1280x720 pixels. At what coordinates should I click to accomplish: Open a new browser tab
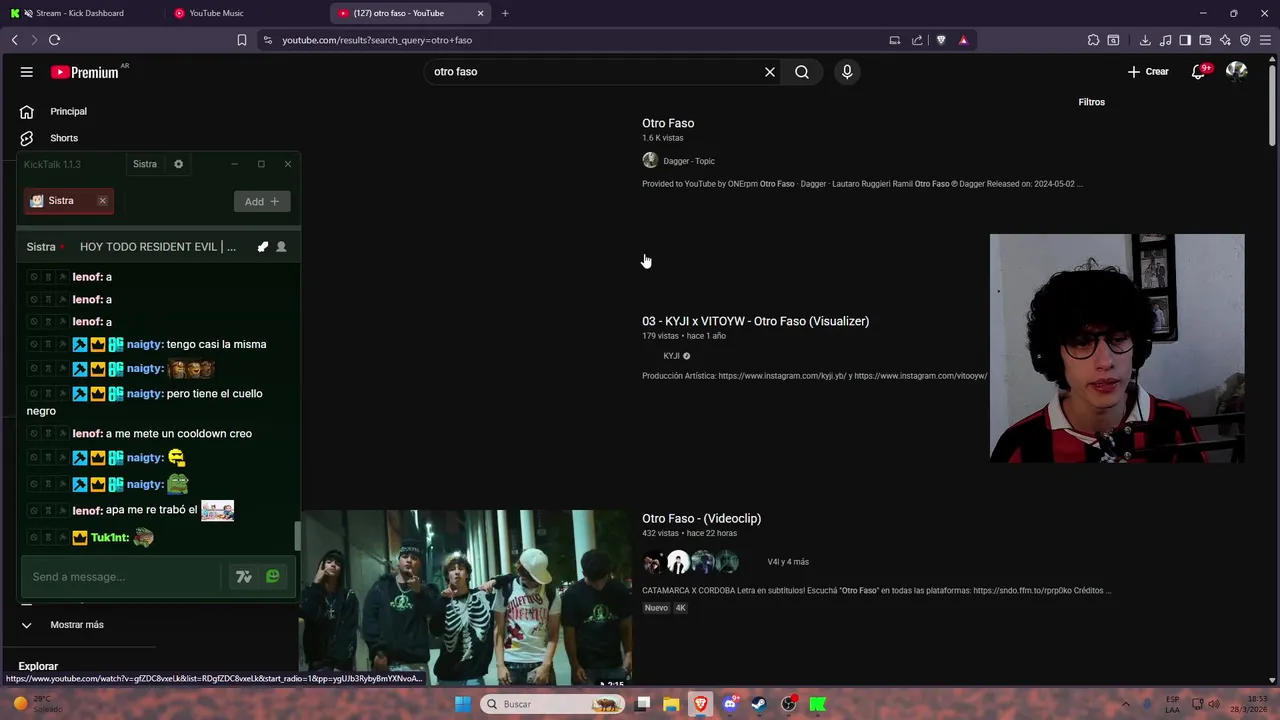505,13
